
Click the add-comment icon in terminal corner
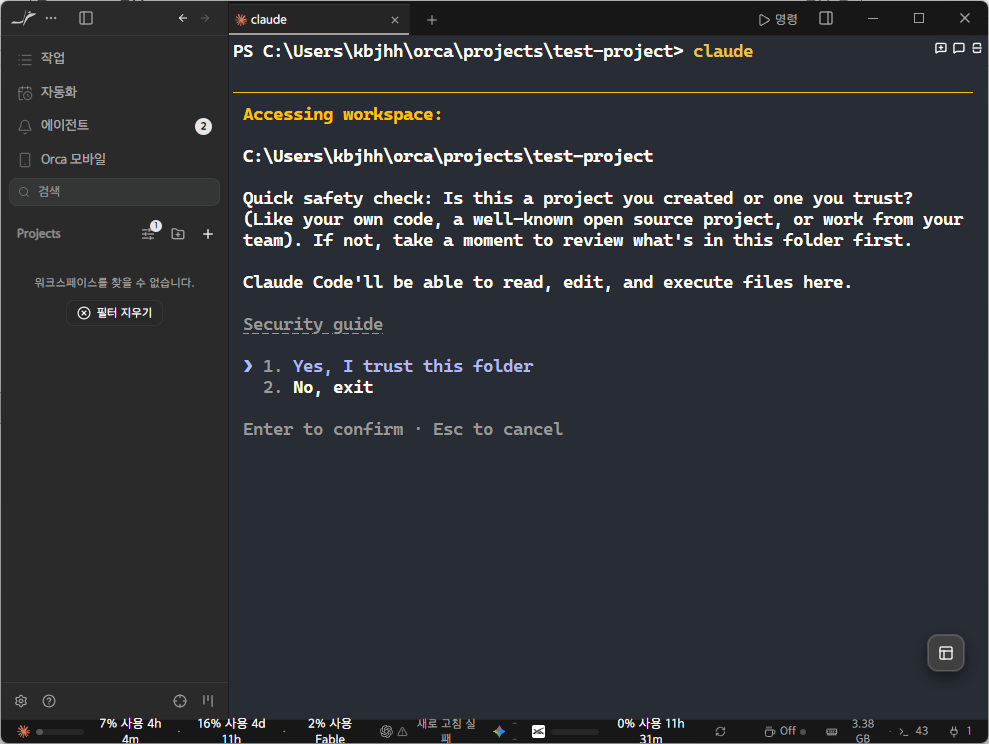(940, 48)
